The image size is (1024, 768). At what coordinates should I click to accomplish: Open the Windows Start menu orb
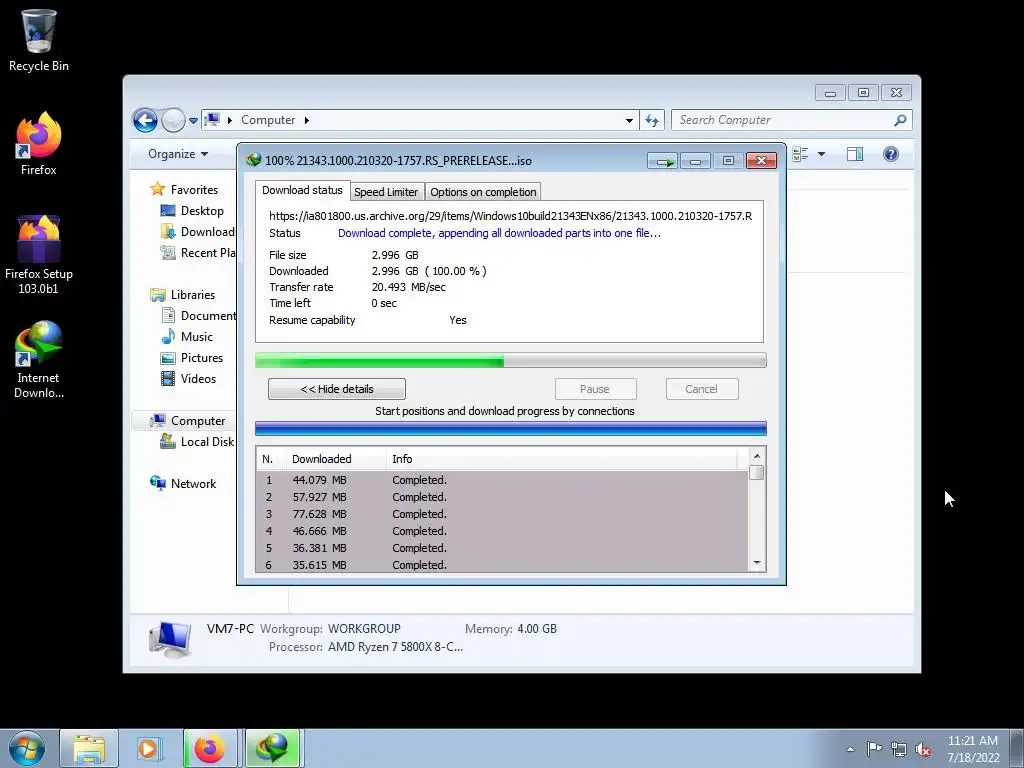(x=27, y=748)
